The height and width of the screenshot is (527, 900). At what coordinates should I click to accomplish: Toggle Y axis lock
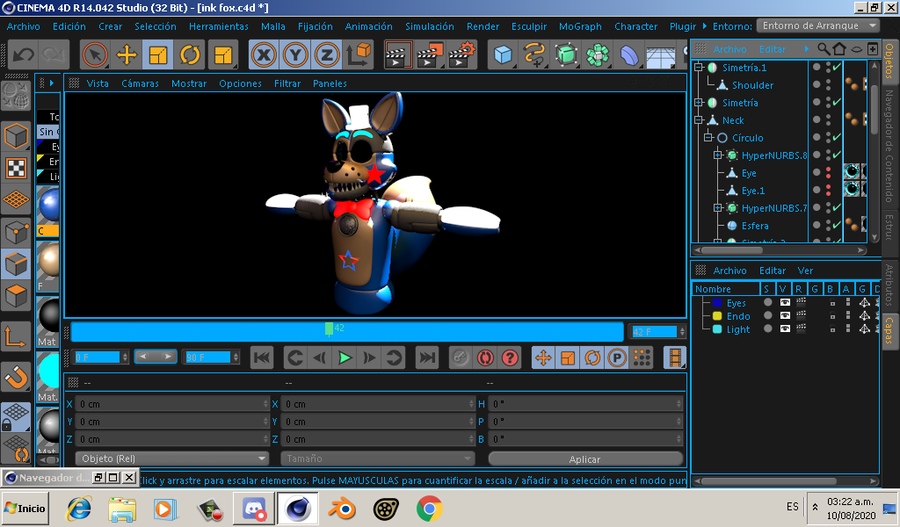(x=295, y=55)
